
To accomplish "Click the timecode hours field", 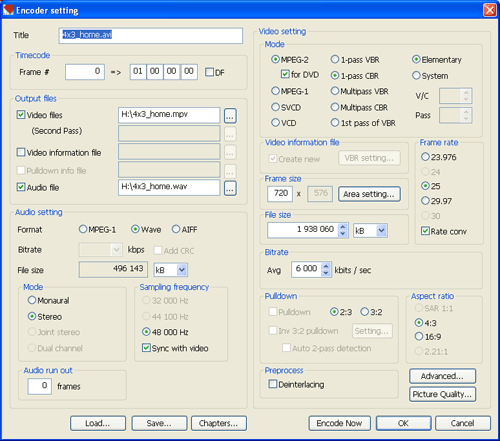I will tap(138, 72).
